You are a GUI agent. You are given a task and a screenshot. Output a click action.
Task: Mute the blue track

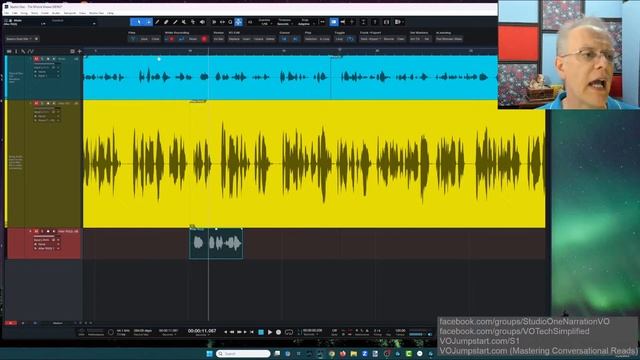36,59
